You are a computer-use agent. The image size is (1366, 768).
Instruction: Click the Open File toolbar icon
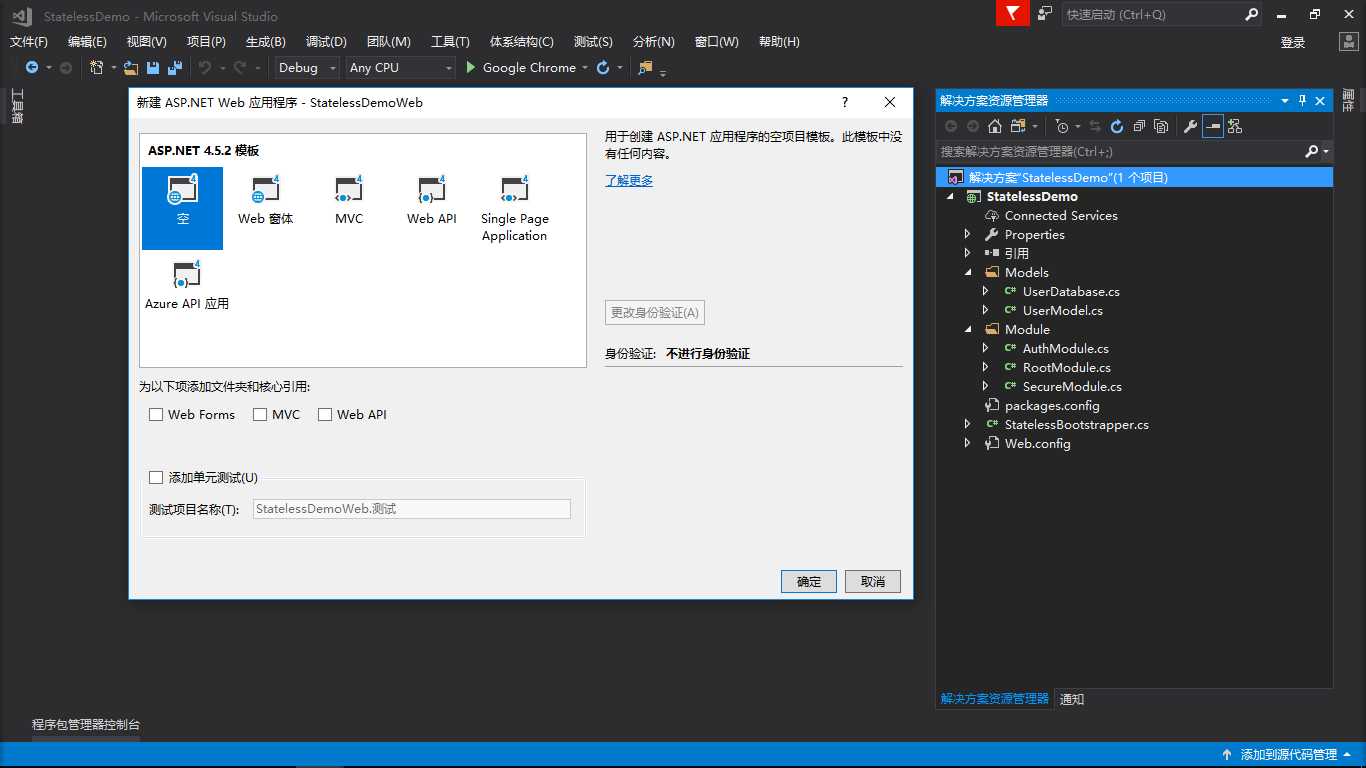pyautogui.click(x=132, y=68)
